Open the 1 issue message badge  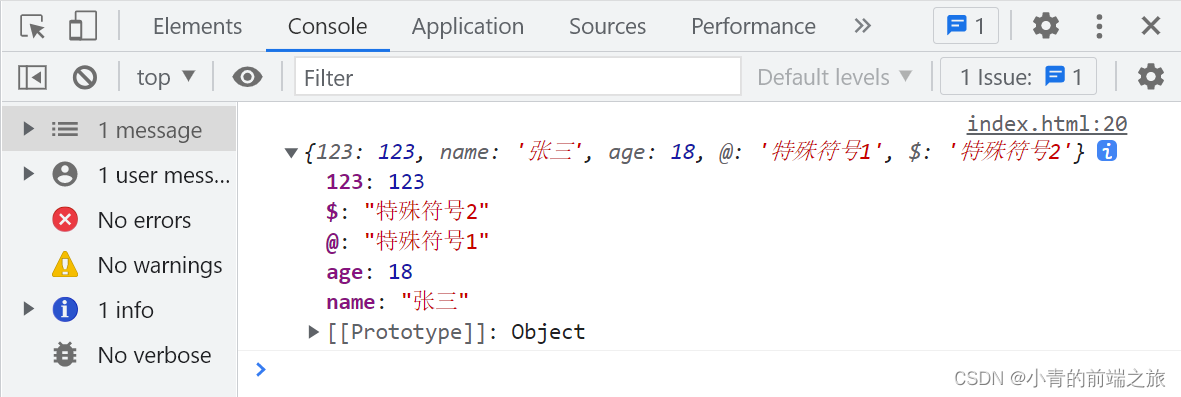pyautogui.click(x=966, y=26)
